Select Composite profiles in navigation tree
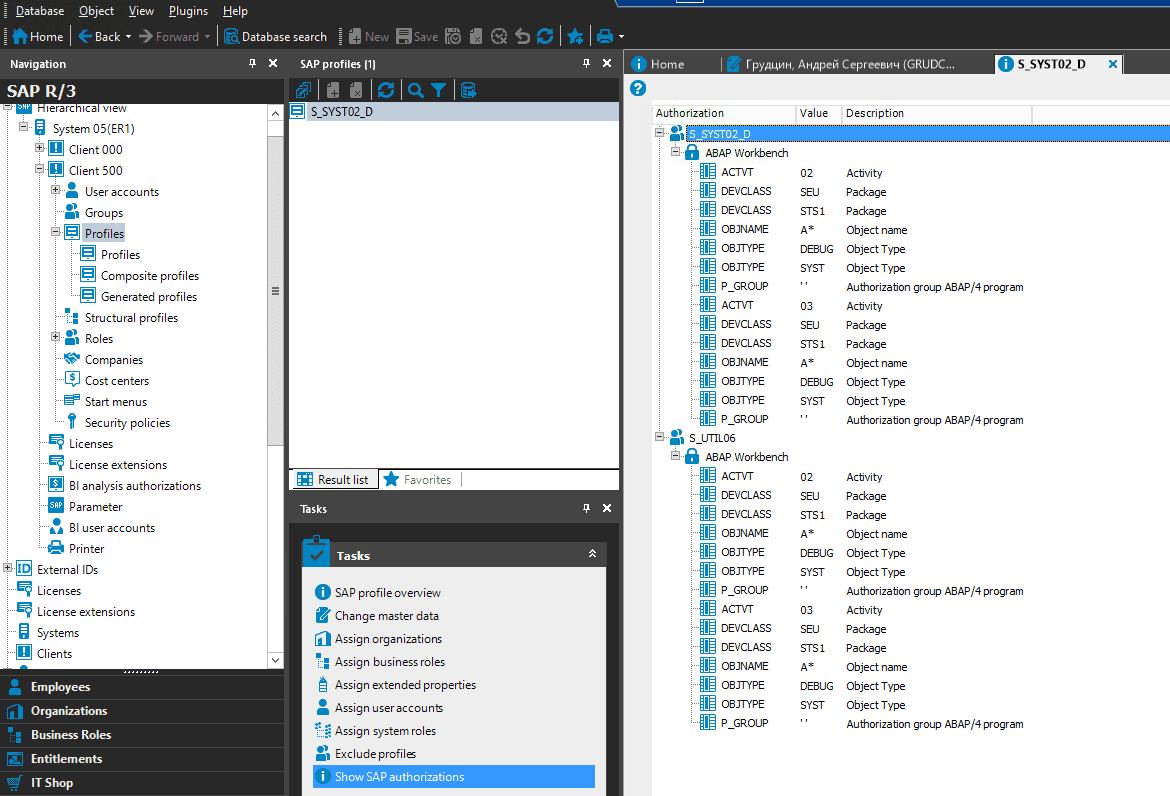Screen dimensions: 1170x796 point(149,276)
